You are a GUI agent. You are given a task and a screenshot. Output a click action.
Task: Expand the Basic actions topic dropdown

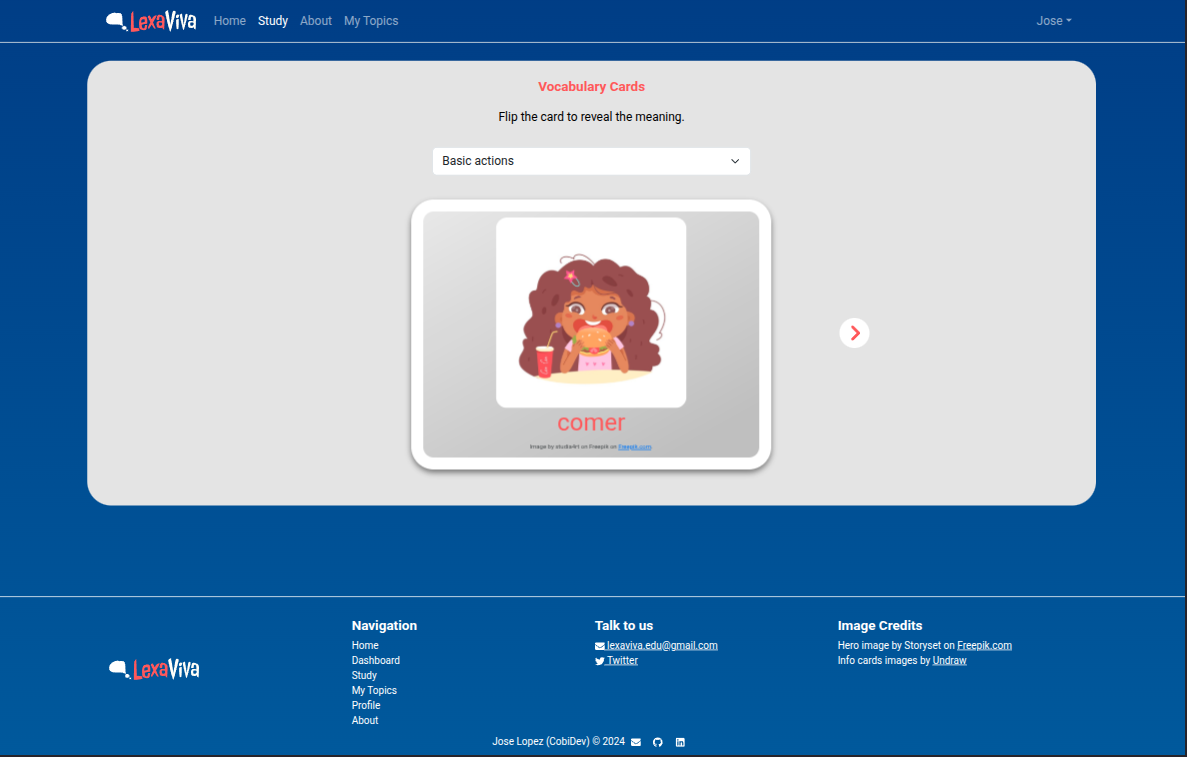[591, 161]
